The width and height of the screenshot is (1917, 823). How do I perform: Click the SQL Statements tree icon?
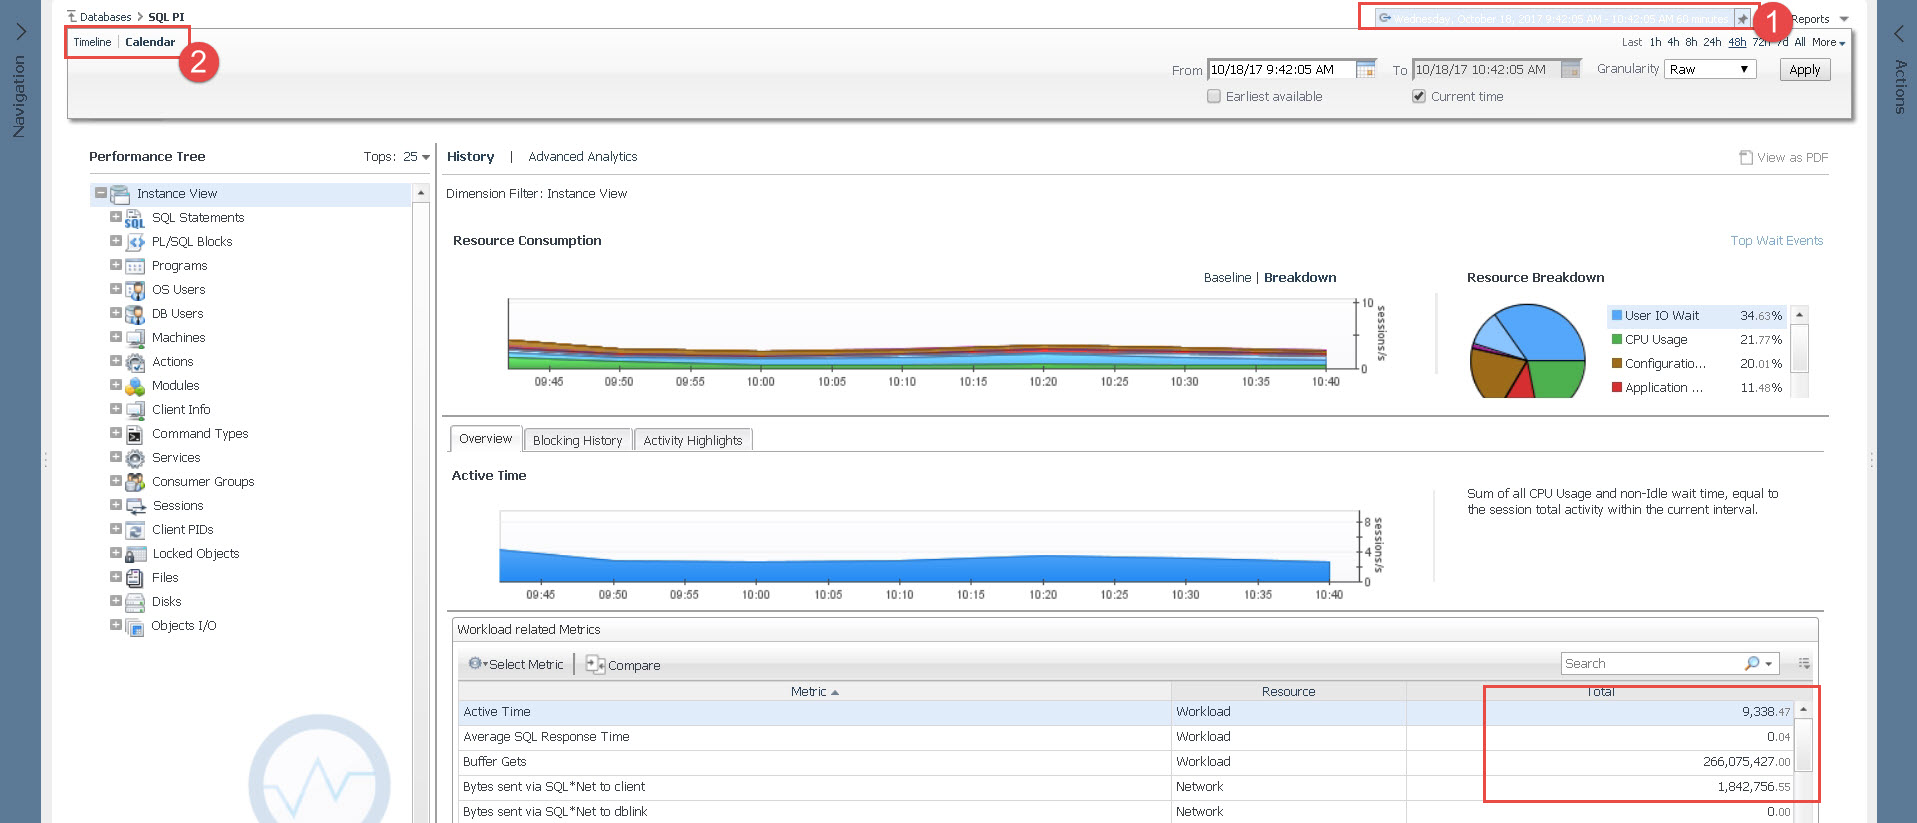coord(135,218)
